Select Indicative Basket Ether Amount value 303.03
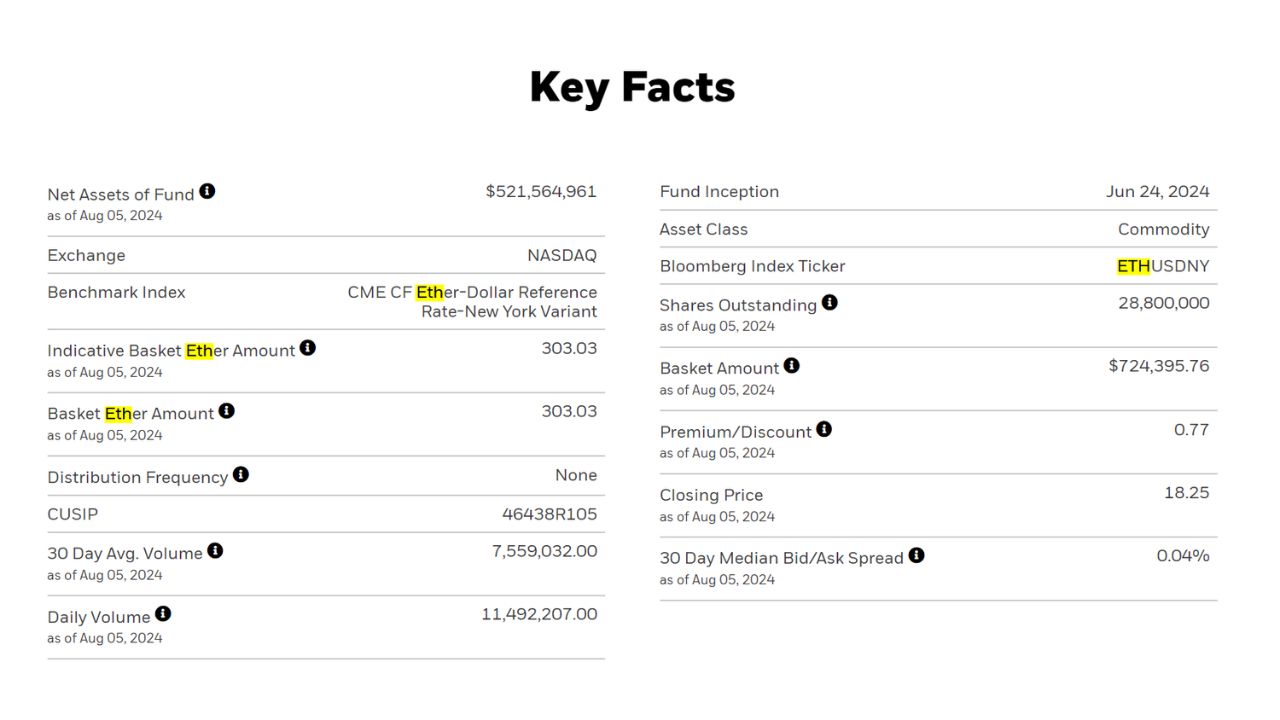The width and height of the screenshot is (1280, 720). pos(569,348)
